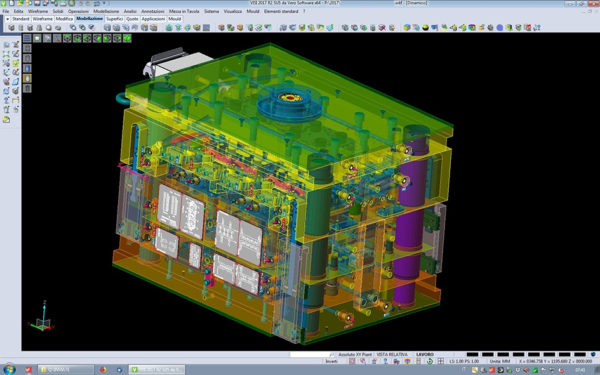Screen dimensions: 600x375
Task: Toggle the grid display icon in status bar
Action: point(440,361)
